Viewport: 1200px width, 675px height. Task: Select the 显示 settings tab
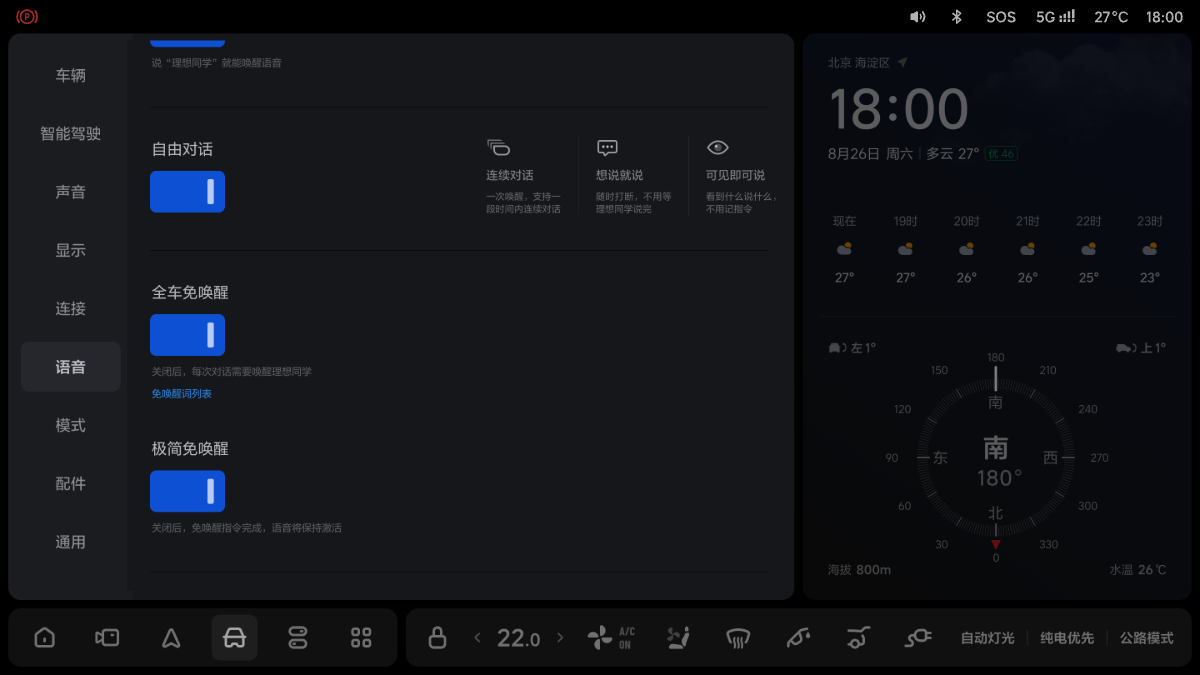pos(71,250)
